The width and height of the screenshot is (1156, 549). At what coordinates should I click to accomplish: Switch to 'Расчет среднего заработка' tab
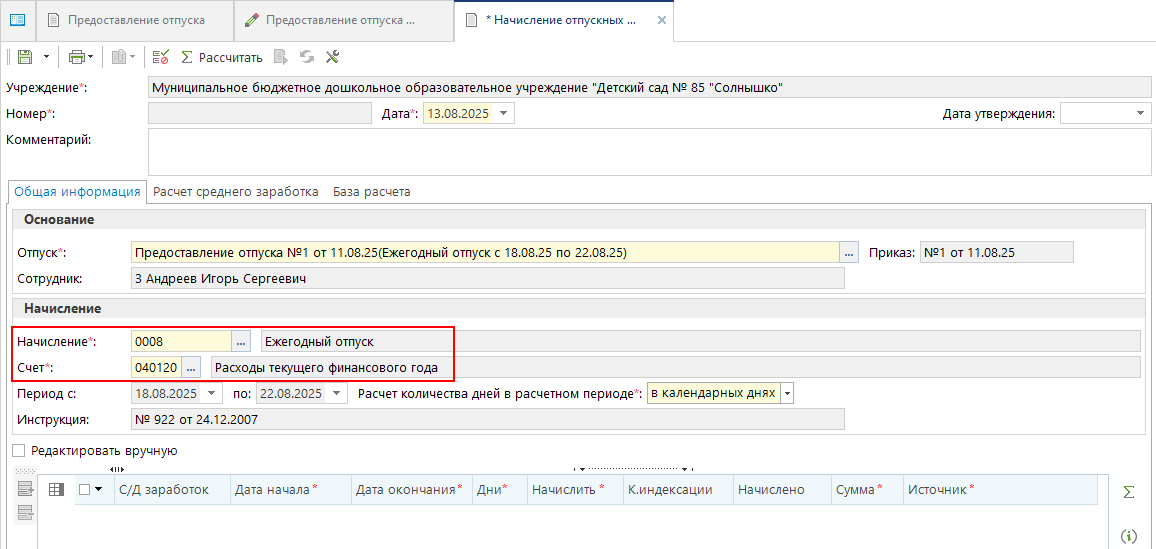point(236,191)
